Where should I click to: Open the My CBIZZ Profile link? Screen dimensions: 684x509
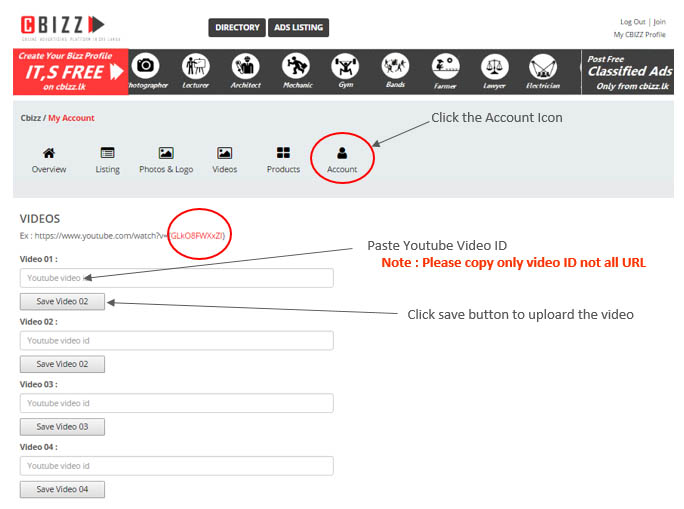click(640, 35)
